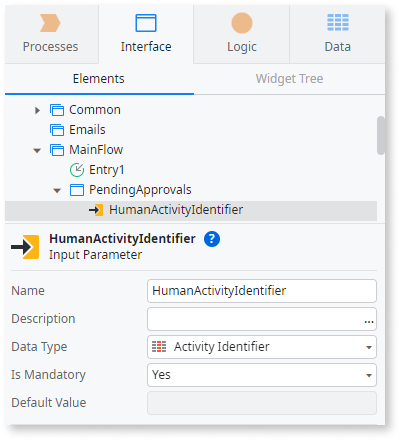
Task: Click the MainFlow flow icon
Action: point(57,150)
